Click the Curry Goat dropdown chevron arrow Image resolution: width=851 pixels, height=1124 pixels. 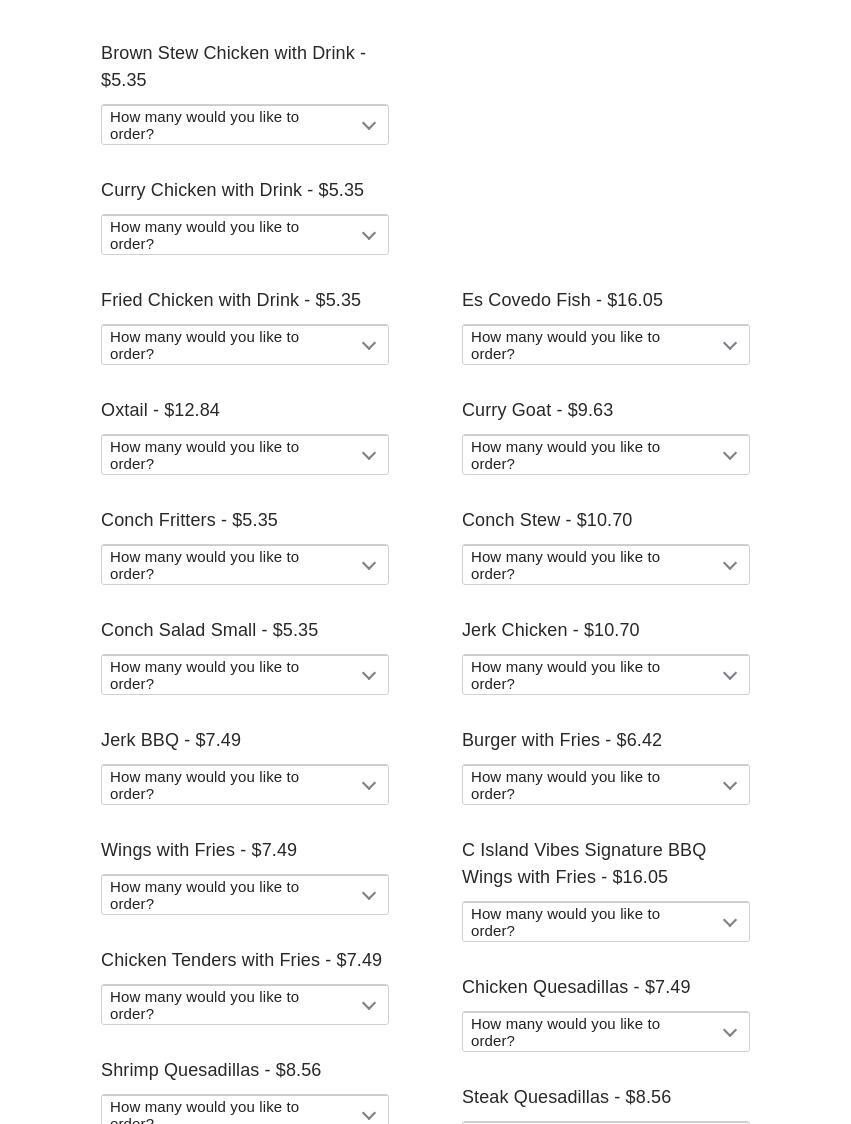(x=730, y=456)
